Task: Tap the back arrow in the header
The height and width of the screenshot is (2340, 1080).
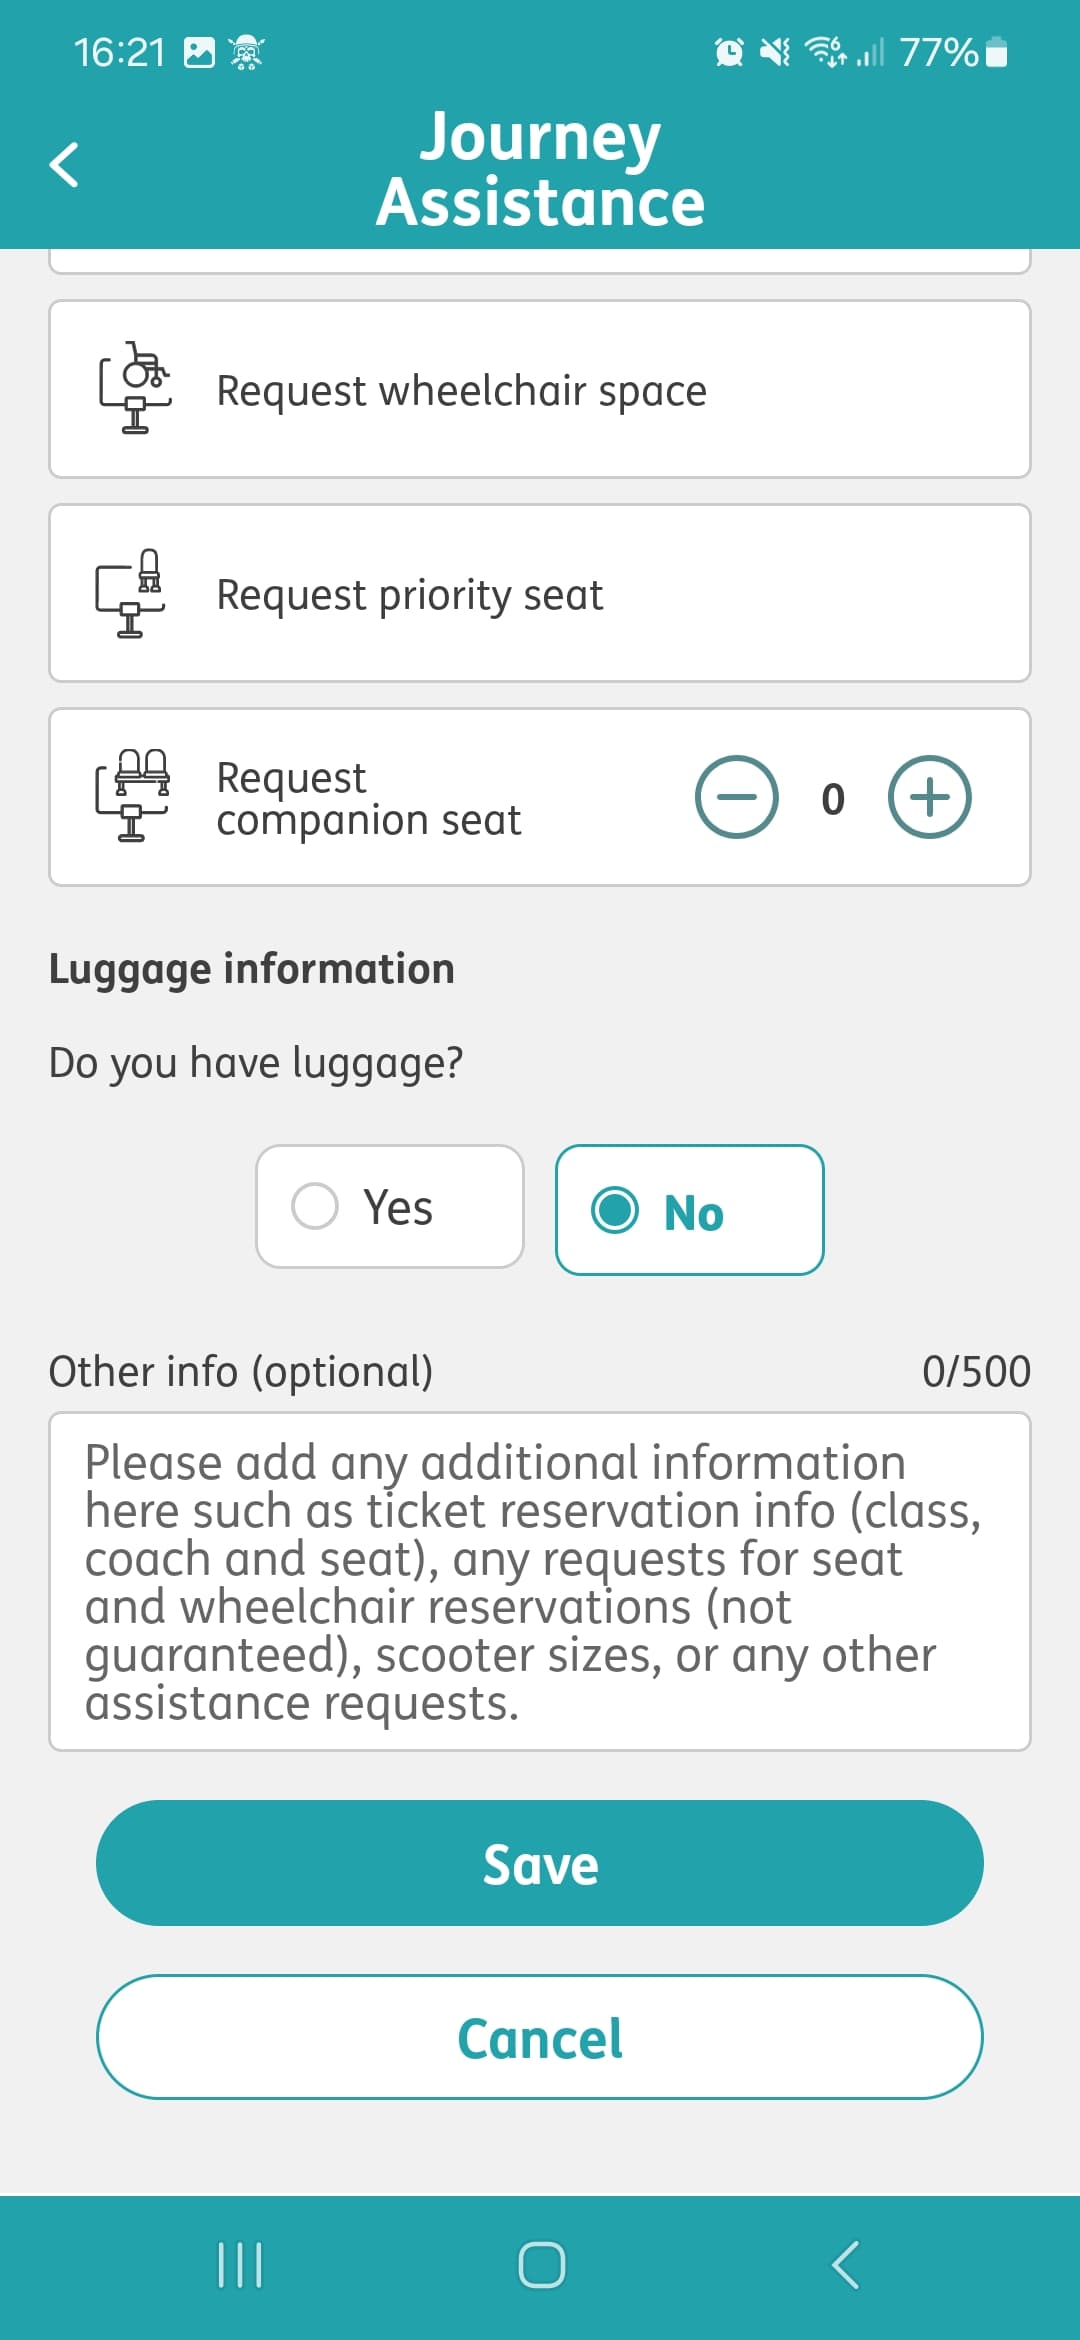Action: pyautogui.click(x=64, y=165)
